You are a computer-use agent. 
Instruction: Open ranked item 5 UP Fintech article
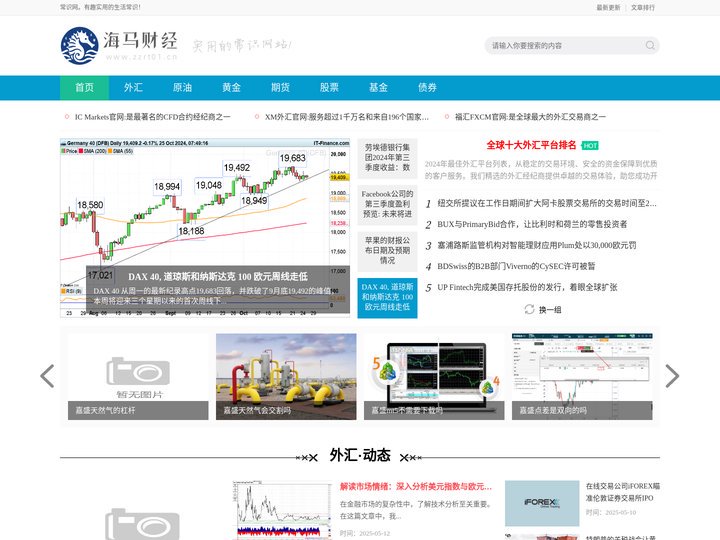click(x=527, y=287)
